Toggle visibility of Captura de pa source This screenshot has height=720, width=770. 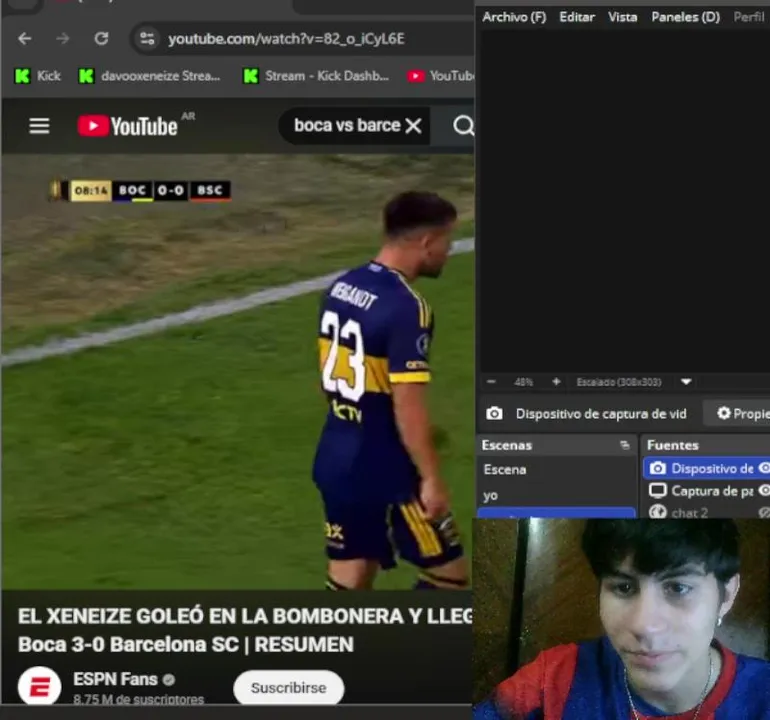tap(764, 490)
